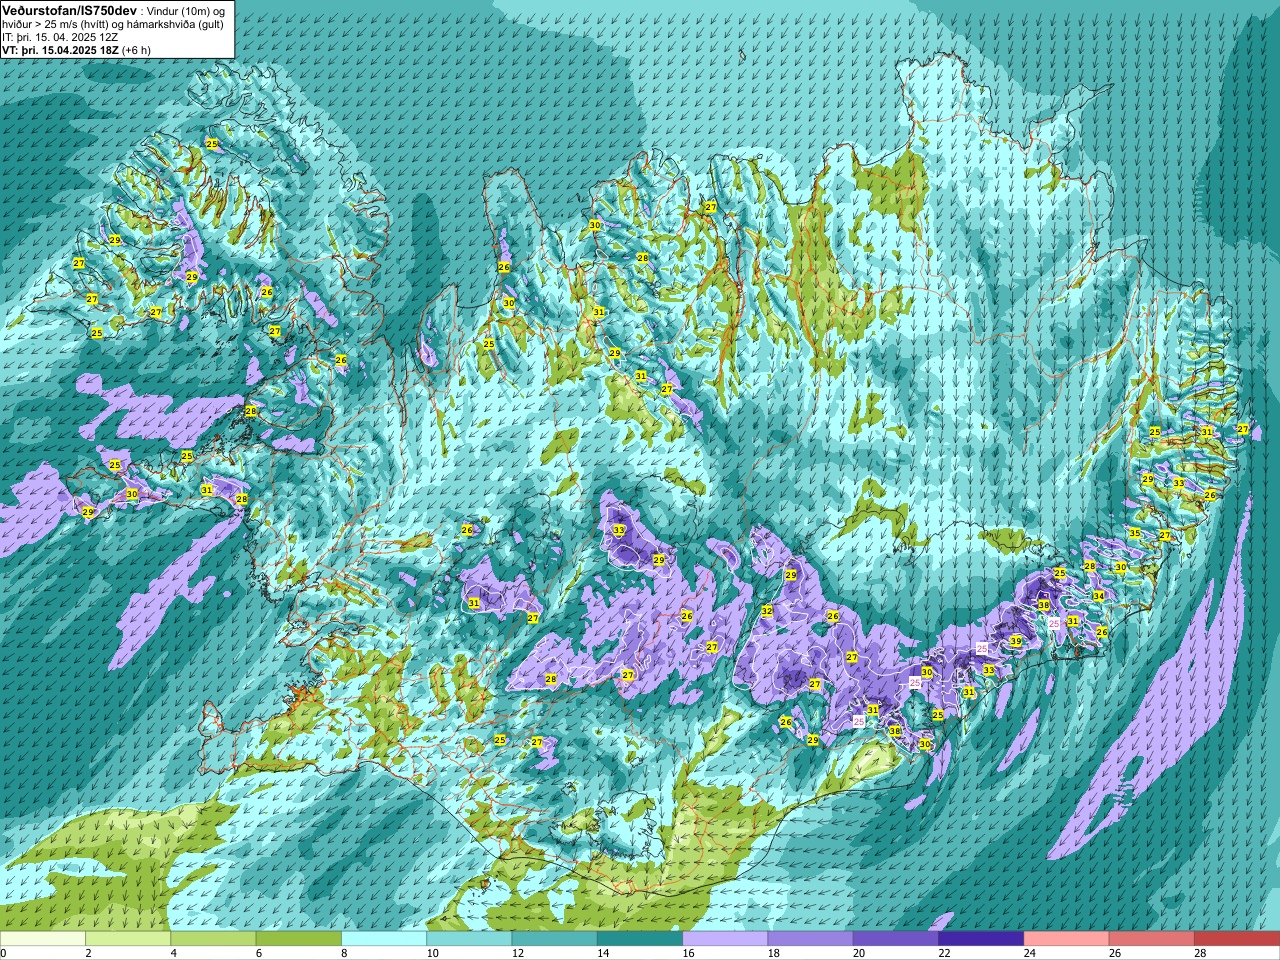Select the 14–16 m/s dark teal legend swatch
This screenshot has height=960, width=1280.
[x=640, y=939]
